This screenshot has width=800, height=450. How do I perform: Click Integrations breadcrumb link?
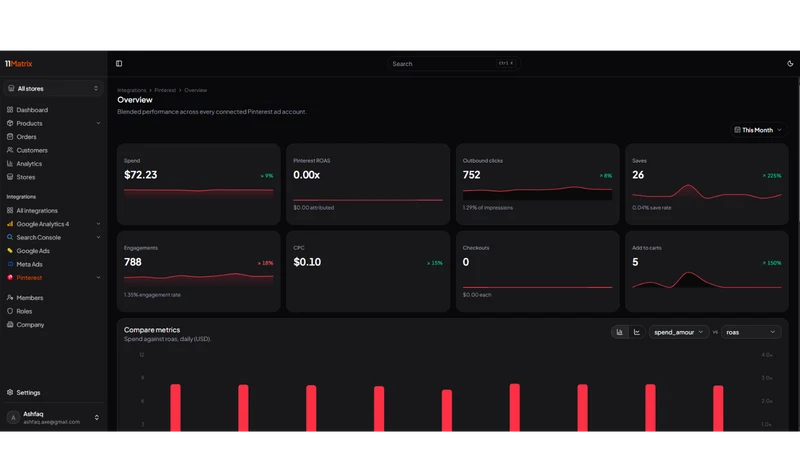[x=132, y=90]
